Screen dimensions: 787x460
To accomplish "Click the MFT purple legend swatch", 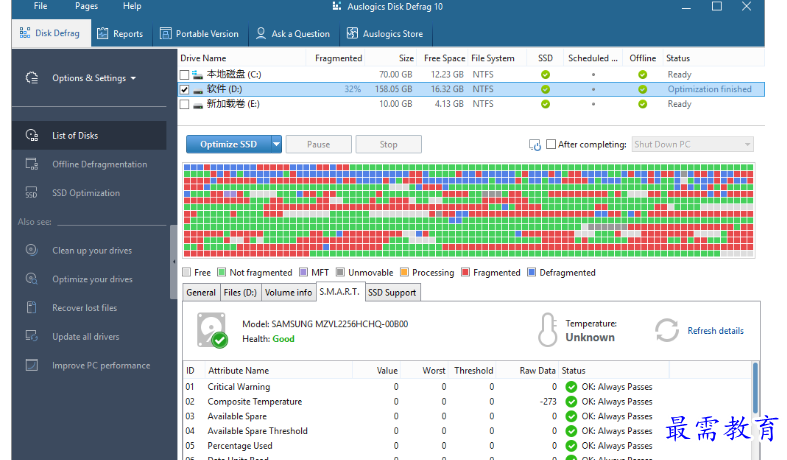I will [x=303, y=272].
